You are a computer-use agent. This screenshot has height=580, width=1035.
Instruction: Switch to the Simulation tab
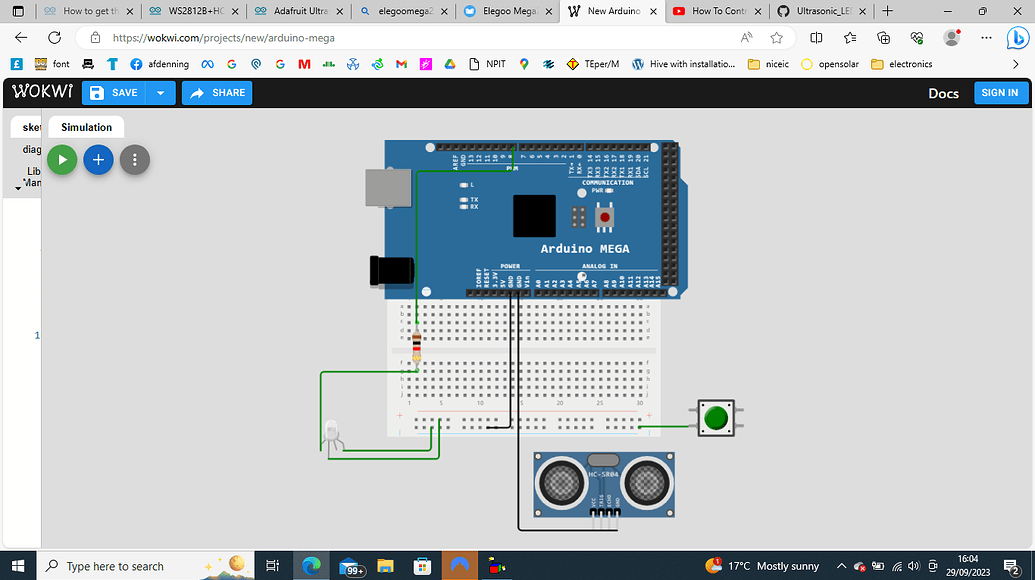[85, 127]
